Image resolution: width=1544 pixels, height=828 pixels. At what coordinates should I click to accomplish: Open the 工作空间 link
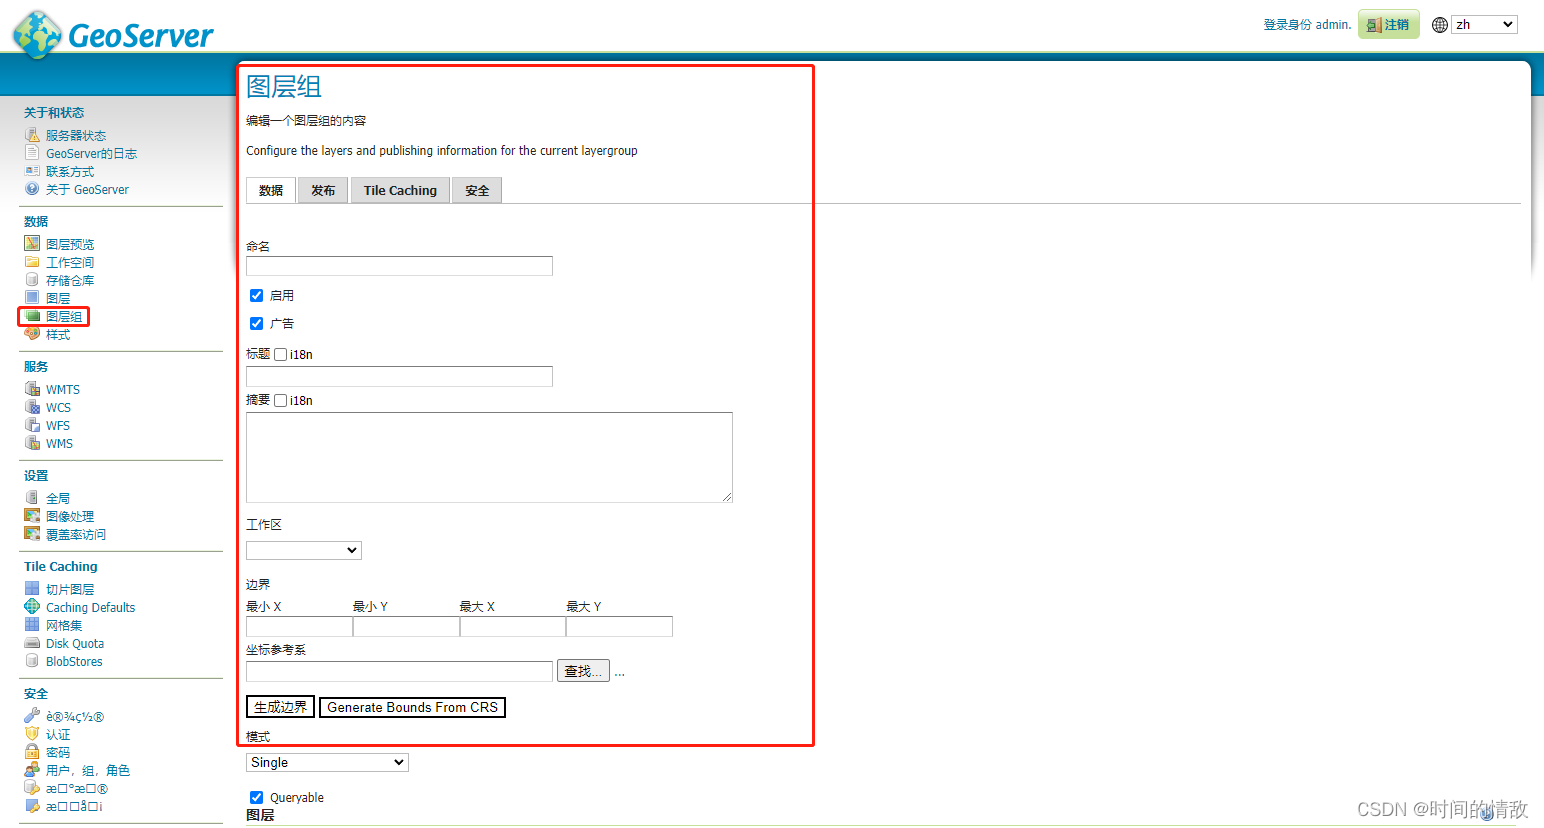[70, 262]
